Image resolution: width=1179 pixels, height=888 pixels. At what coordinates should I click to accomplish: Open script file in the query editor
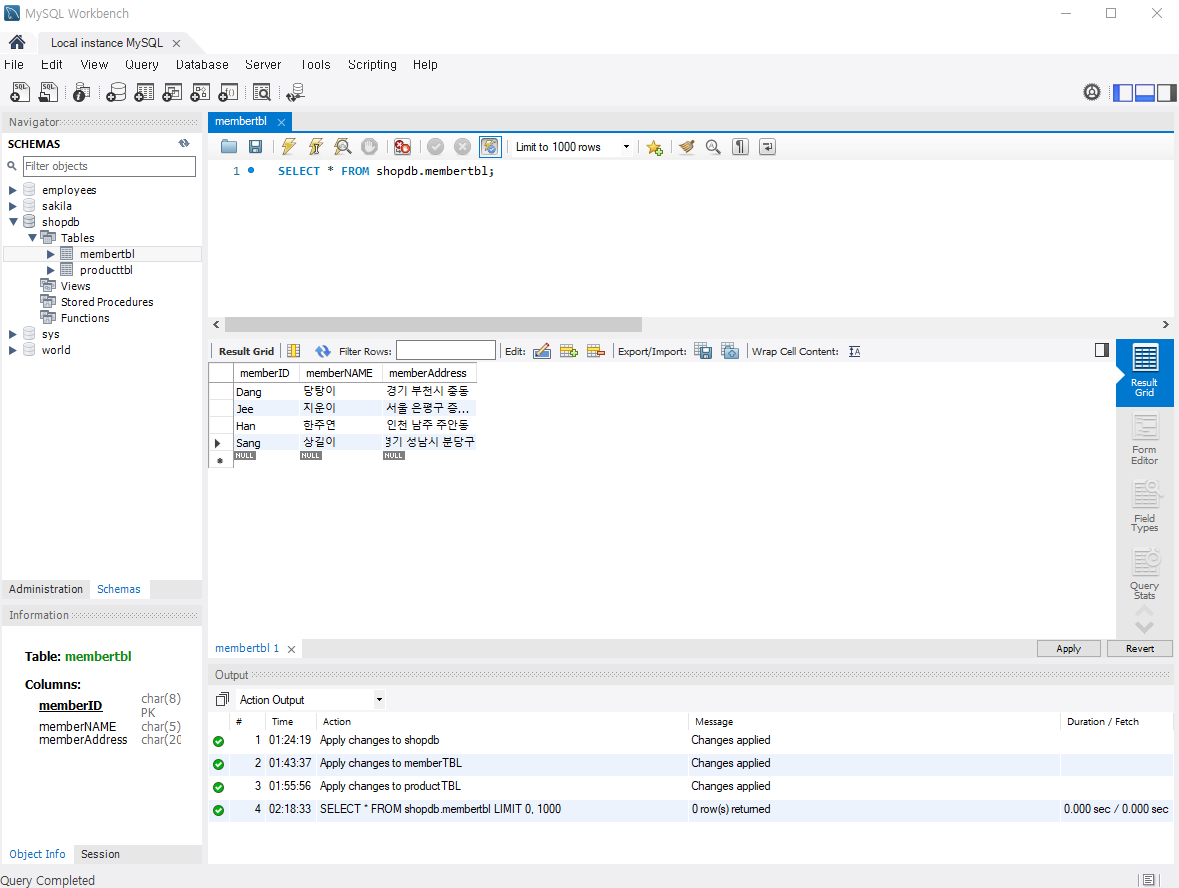[229, 147]
